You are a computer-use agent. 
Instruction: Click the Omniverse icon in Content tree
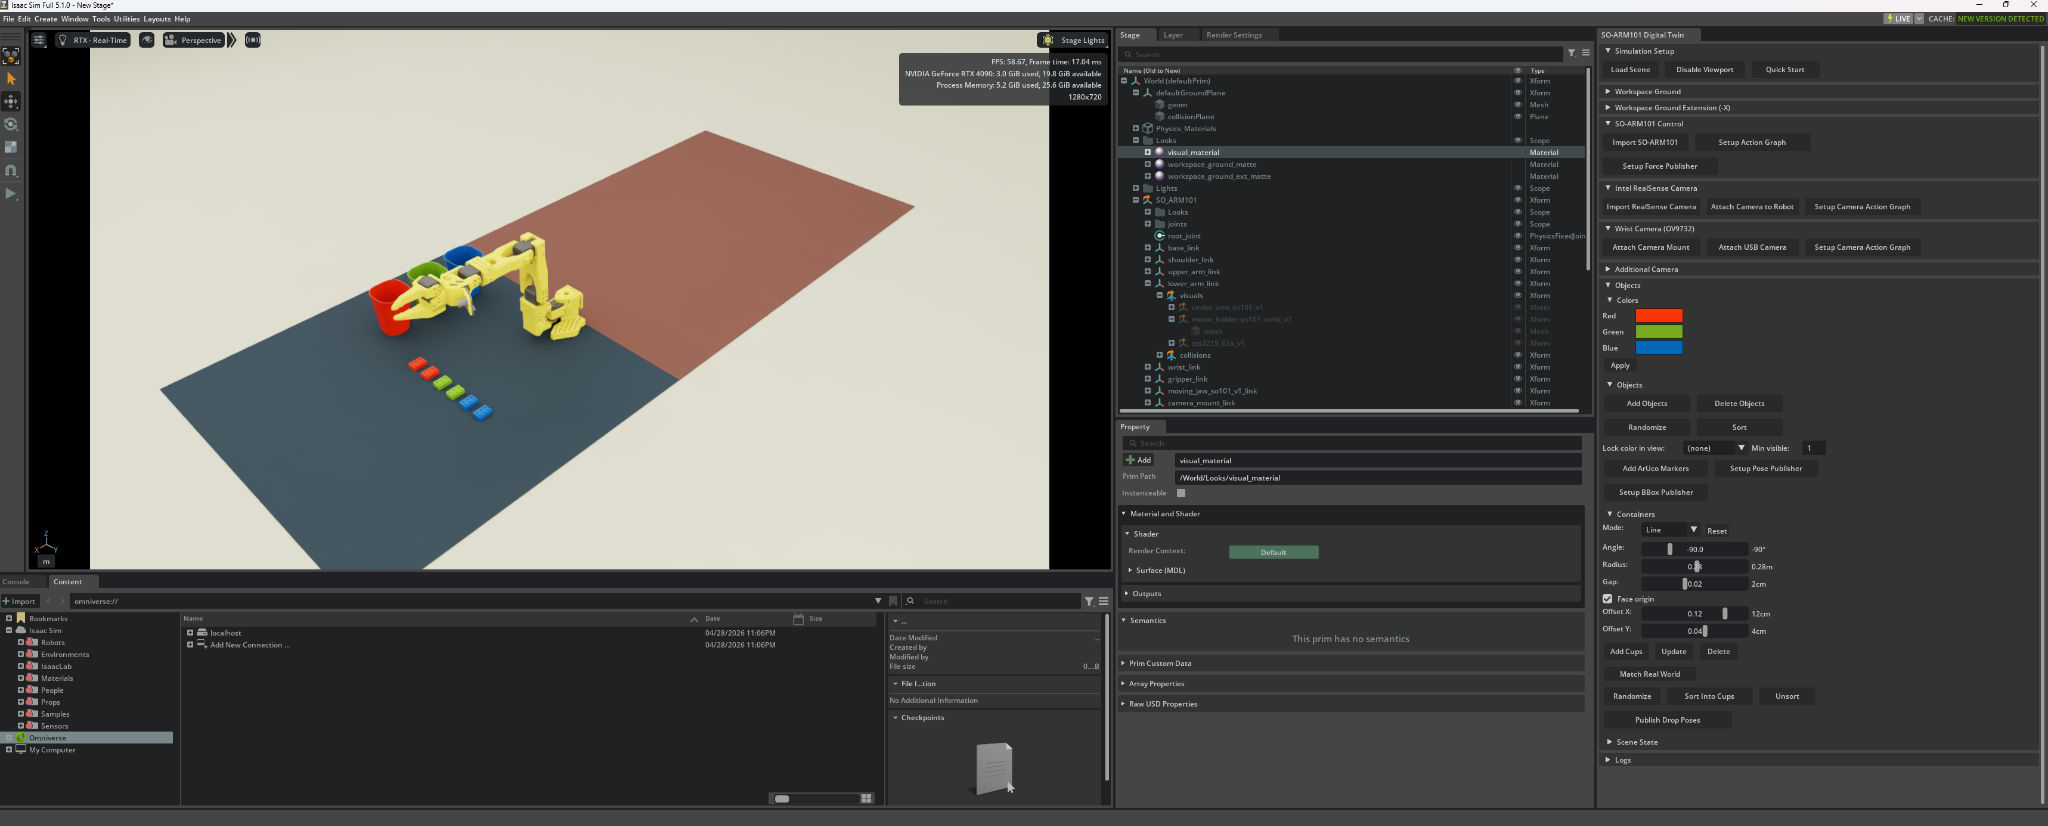tap(21, 738)
